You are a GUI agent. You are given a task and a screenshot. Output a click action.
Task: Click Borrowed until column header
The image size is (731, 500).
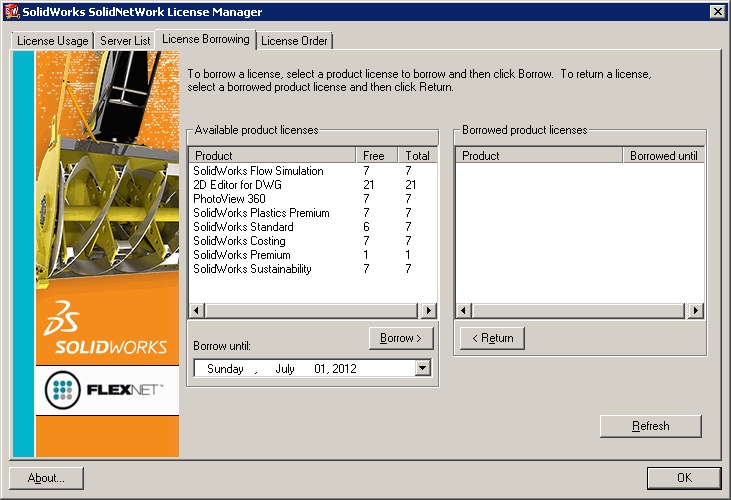coord(663,155)
